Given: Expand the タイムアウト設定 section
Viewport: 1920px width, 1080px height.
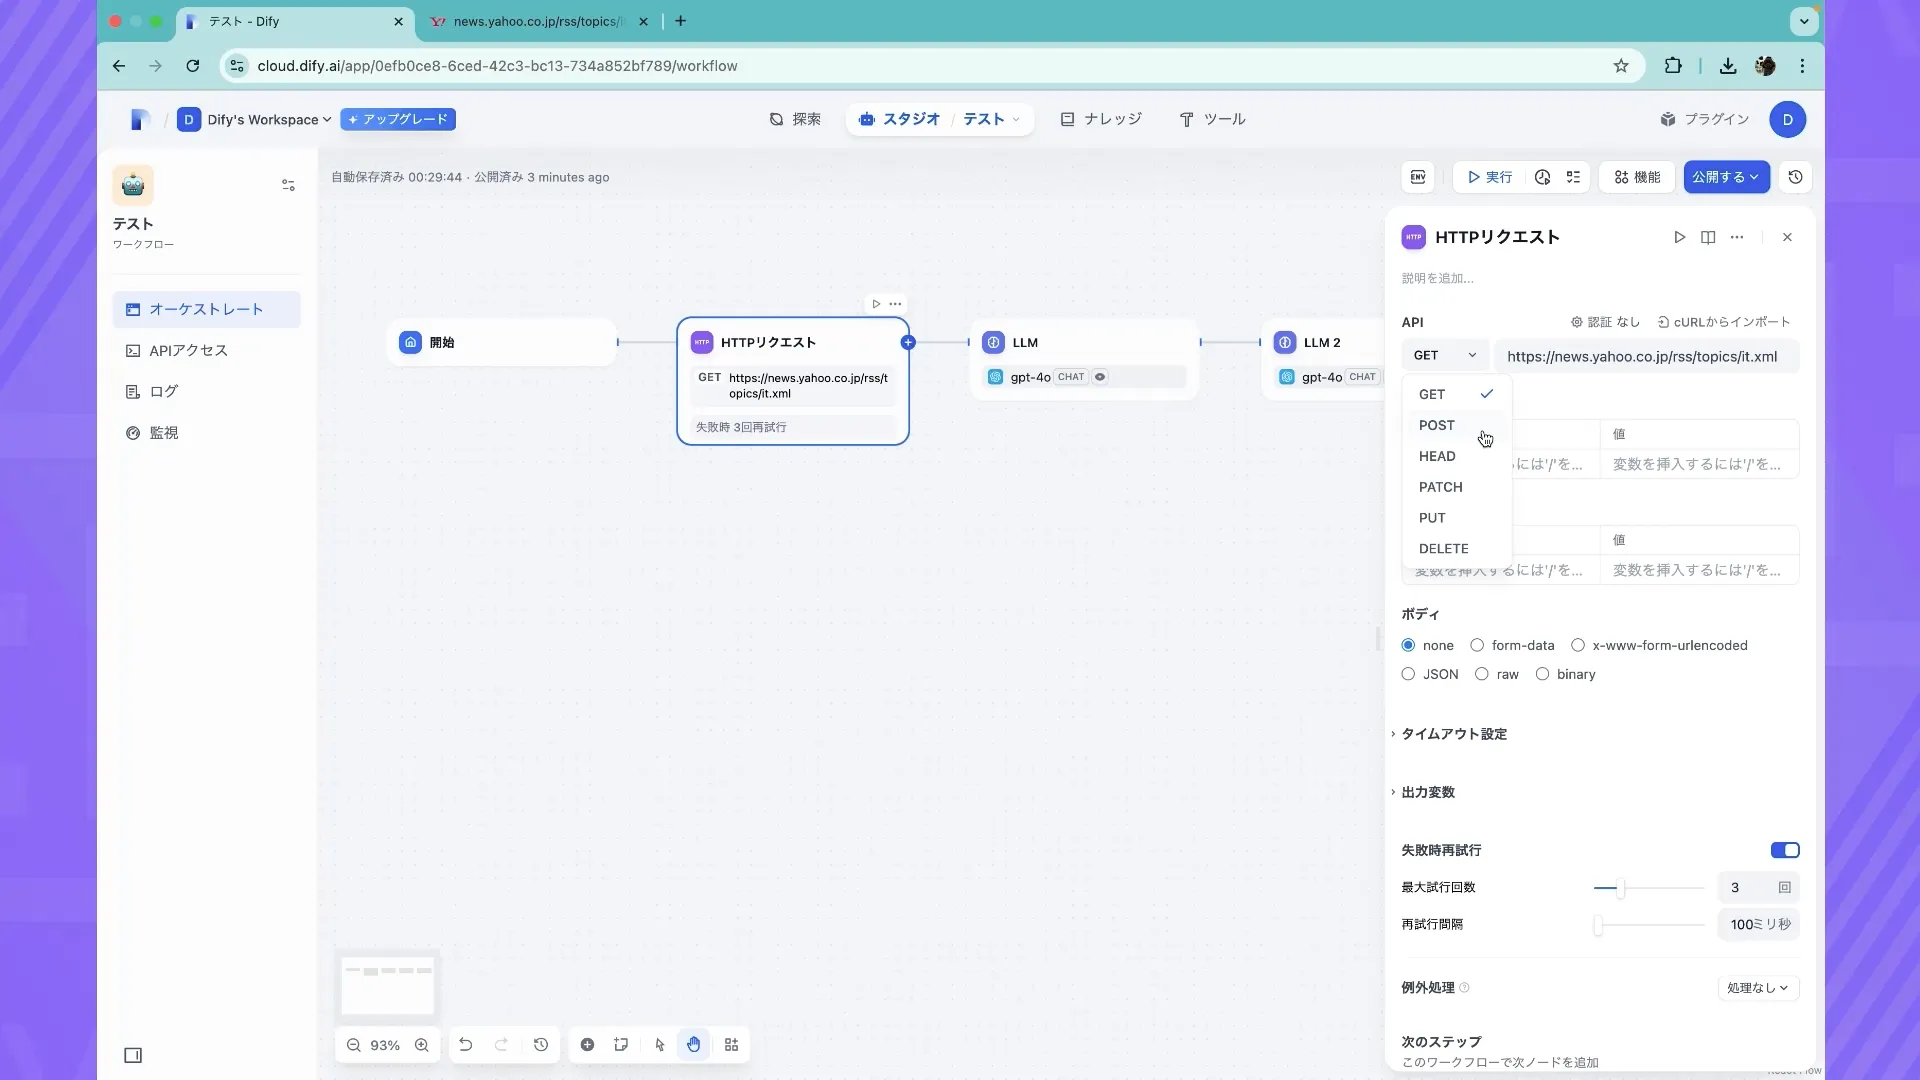Looking at the screenshot, I should click(x=1455, y=733).
